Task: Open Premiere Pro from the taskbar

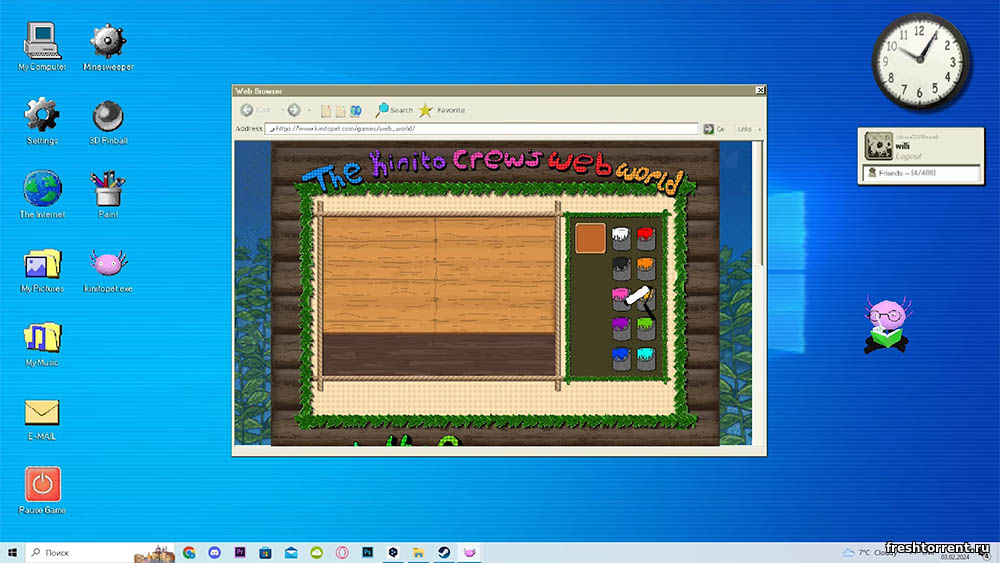Action: 240,552
